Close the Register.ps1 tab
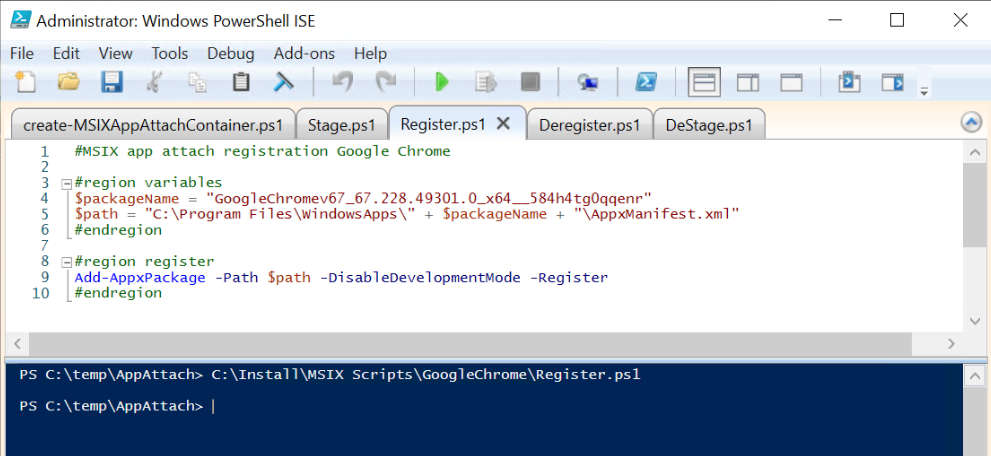 coord(503,124)
